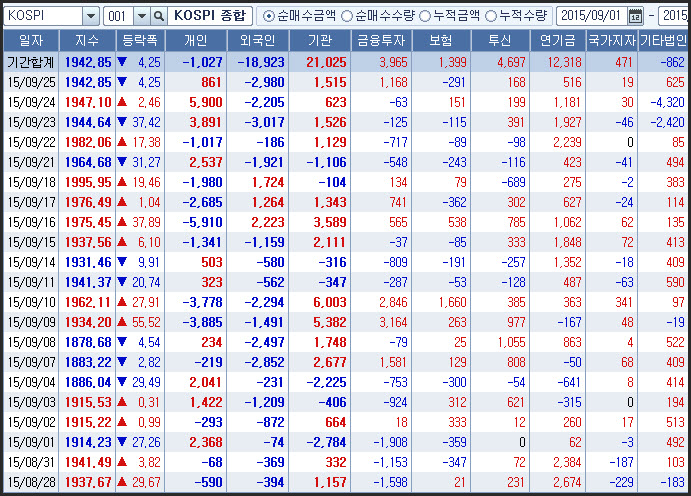Select the 누적수량 radio button
The width and height of the screenshot is (691, 496).
(x=490, y=16)
